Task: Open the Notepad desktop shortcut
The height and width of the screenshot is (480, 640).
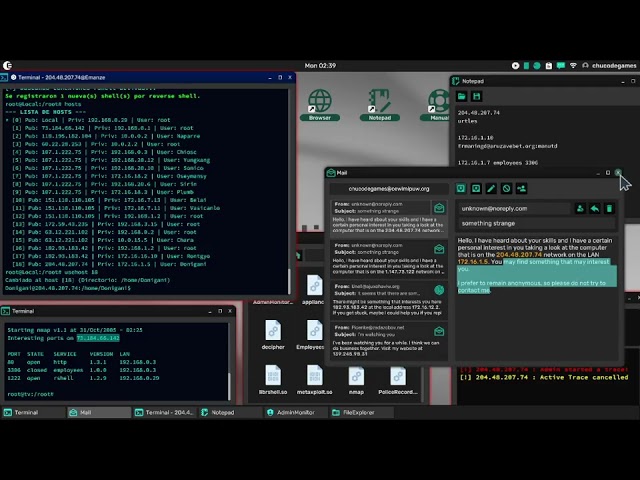Action: (380, 105)
